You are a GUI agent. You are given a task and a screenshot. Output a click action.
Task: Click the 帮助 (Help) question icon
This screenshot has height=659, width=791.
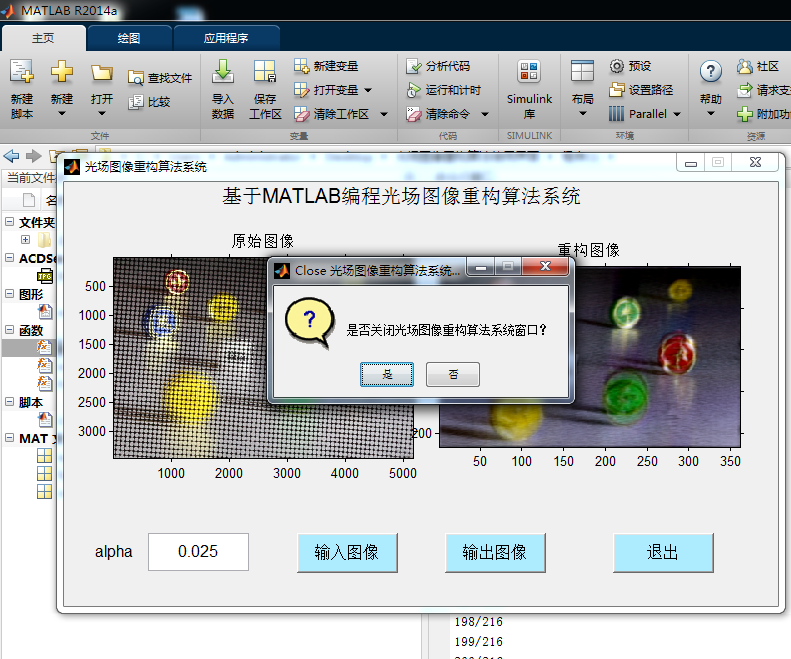[710, 71]
